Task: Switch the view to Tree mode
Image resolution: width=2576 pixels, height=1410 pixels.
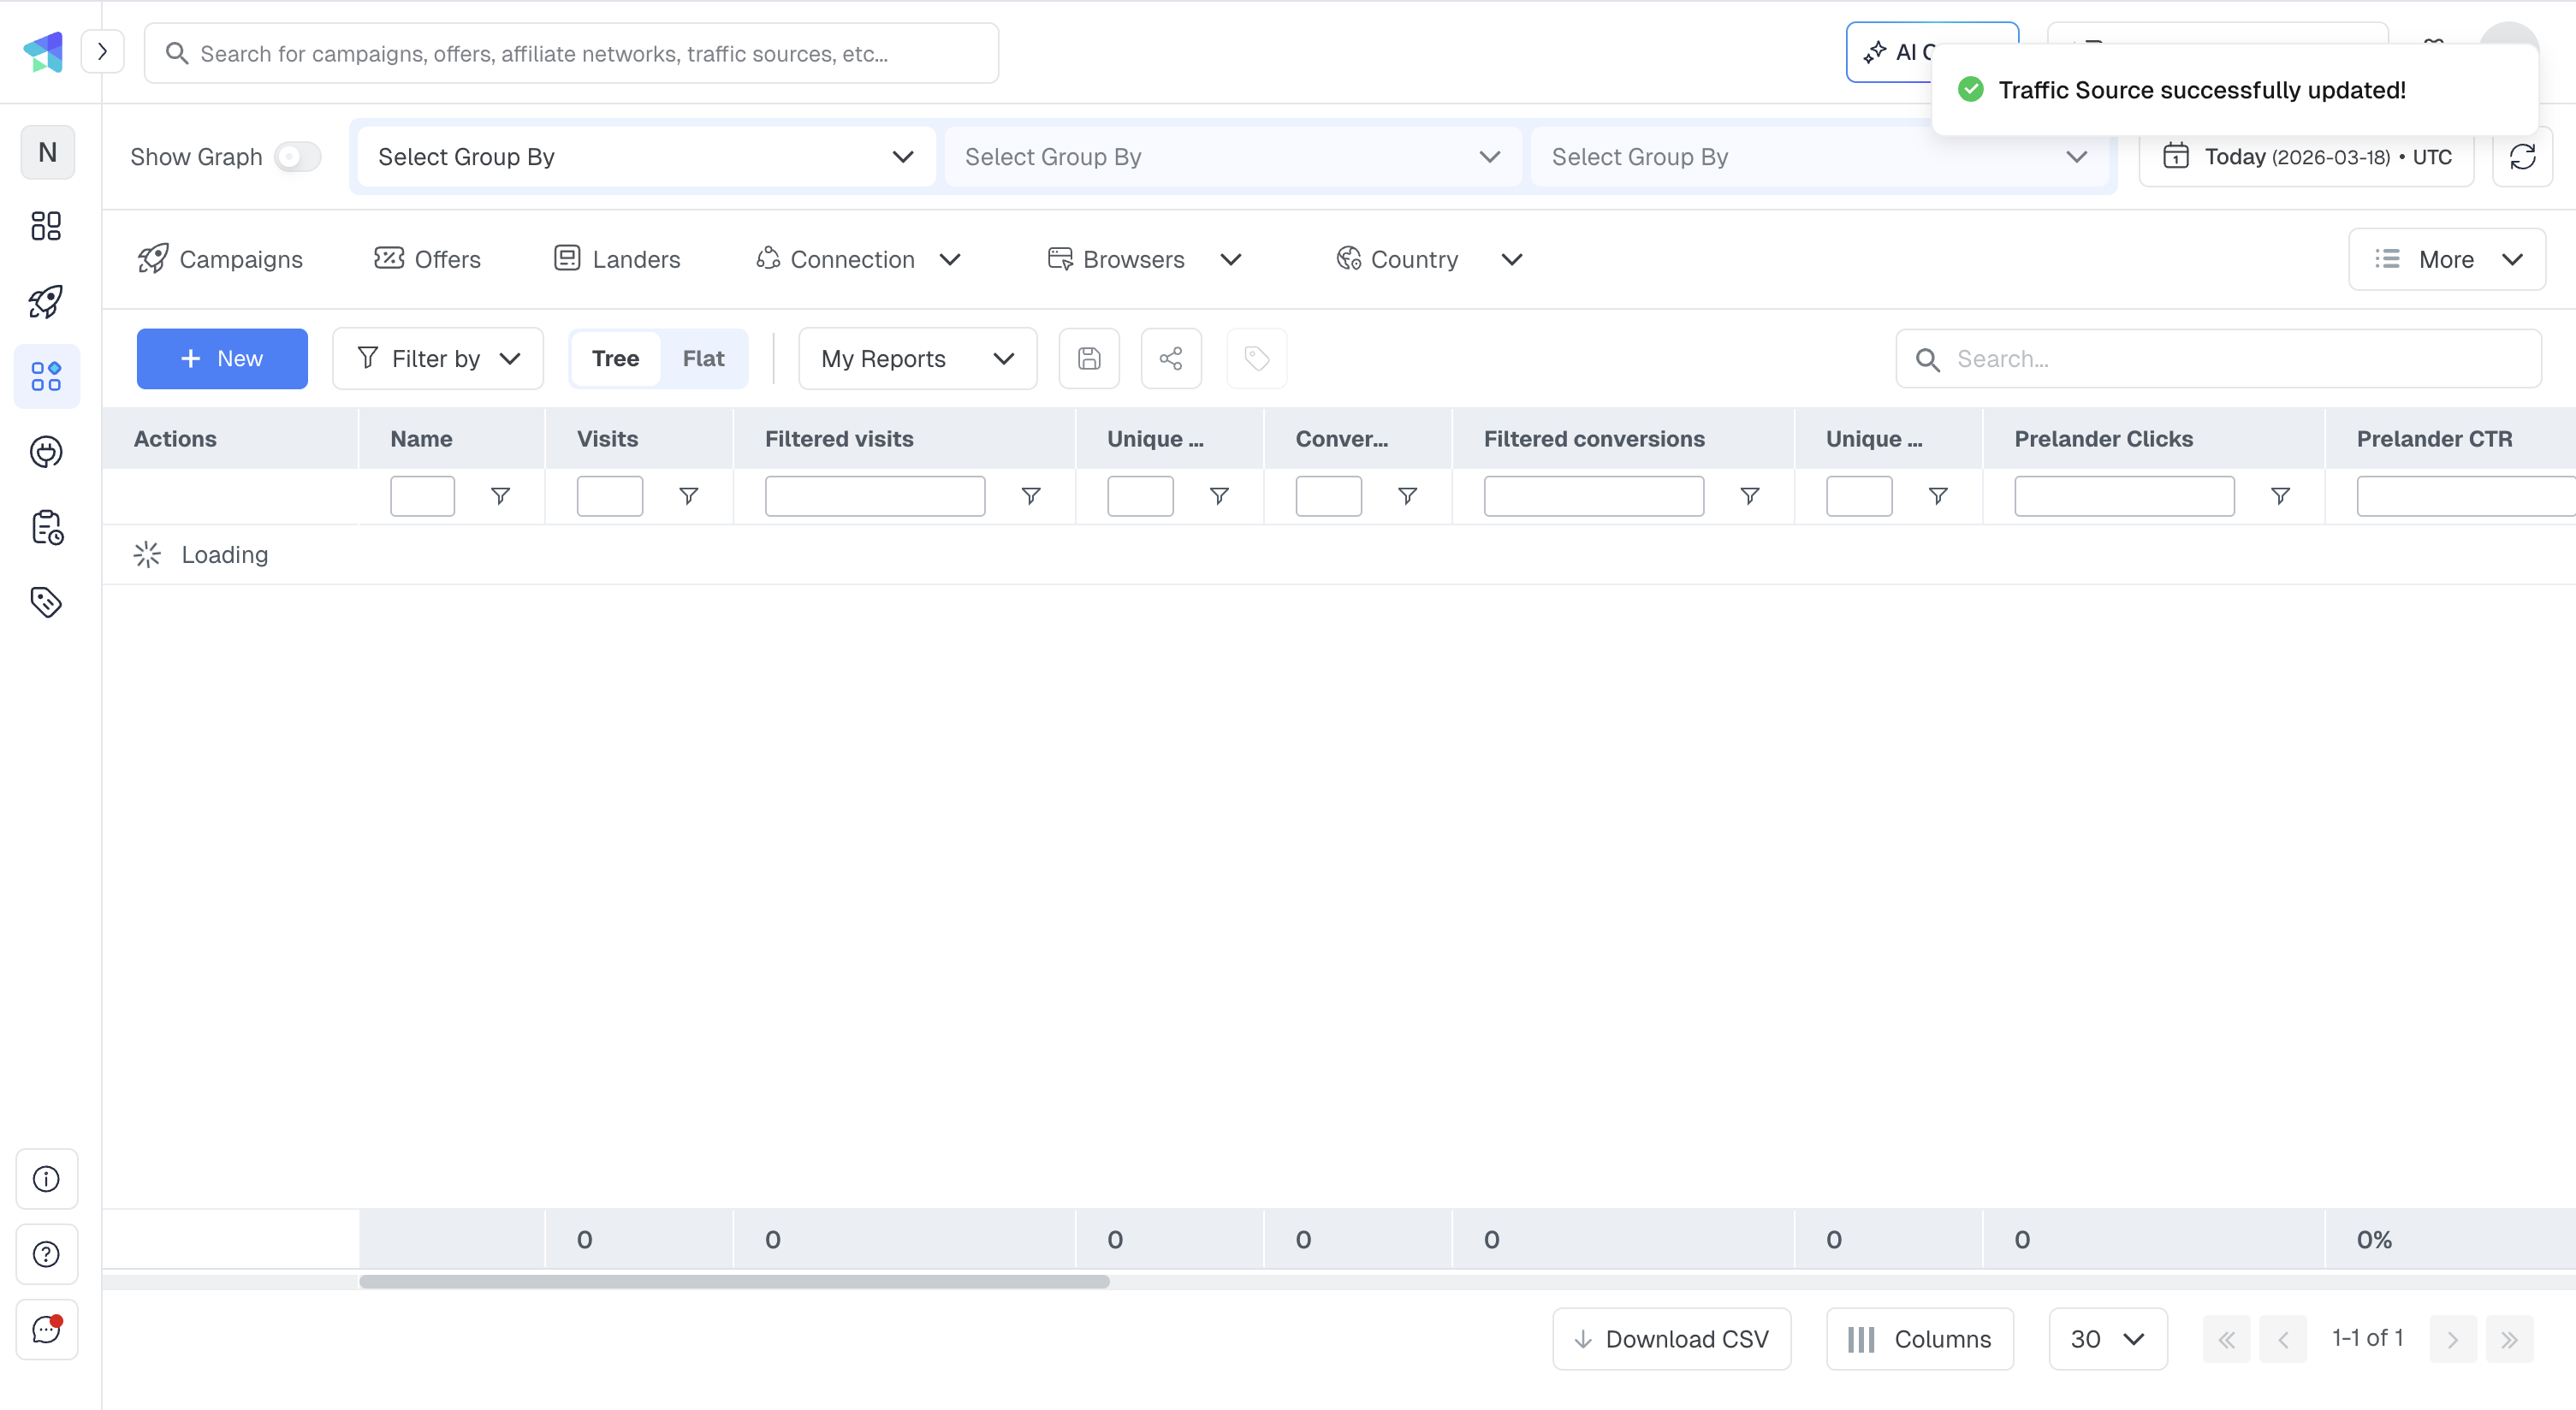Action: click(615, 358)
